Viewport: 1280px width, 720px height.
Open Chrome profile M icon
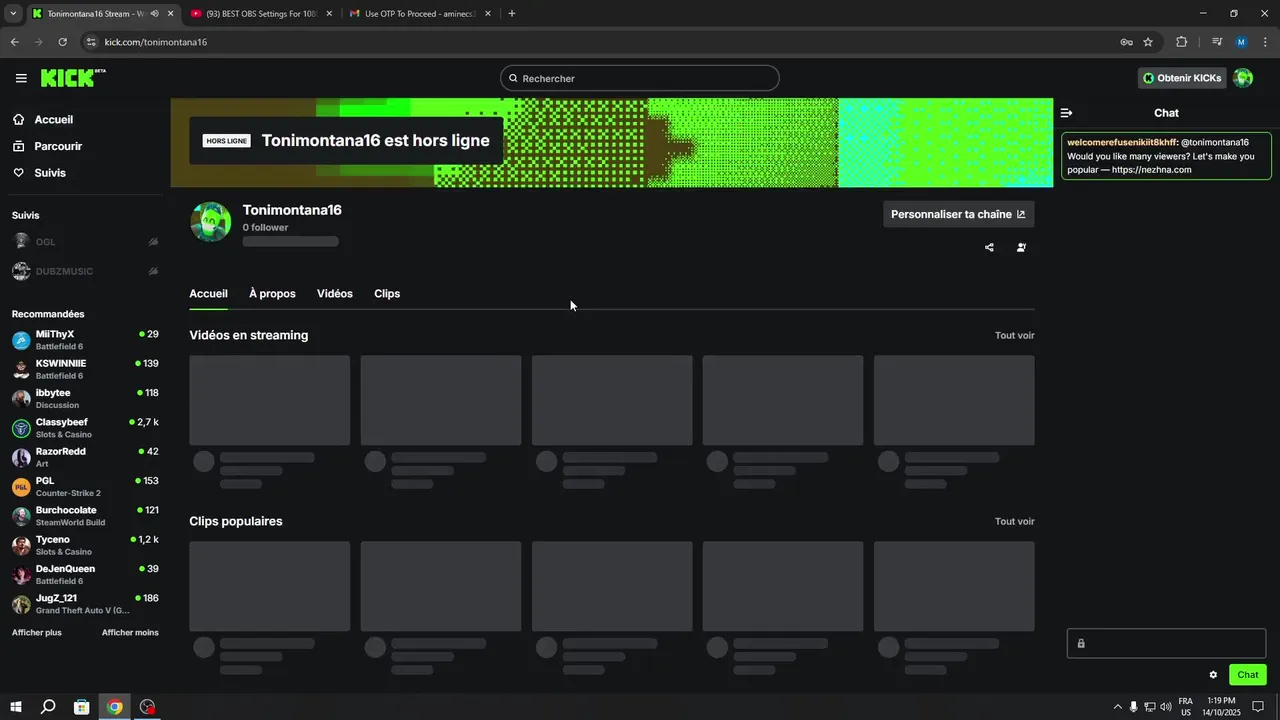click(x=1241, y=42)
